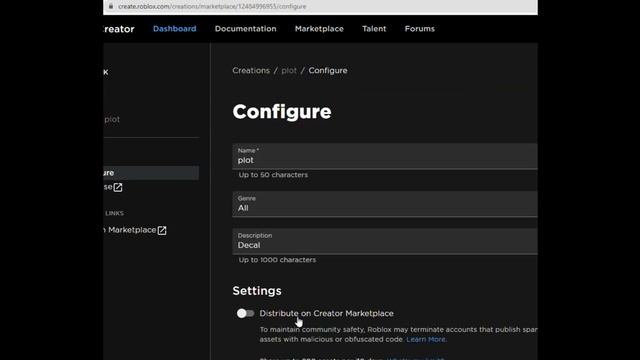Image resolution: width=640 pixels, height=360 pixels.
Task: Click the Configure breadcrumb text
Action: pyautogui.click(x=328, y=71)
